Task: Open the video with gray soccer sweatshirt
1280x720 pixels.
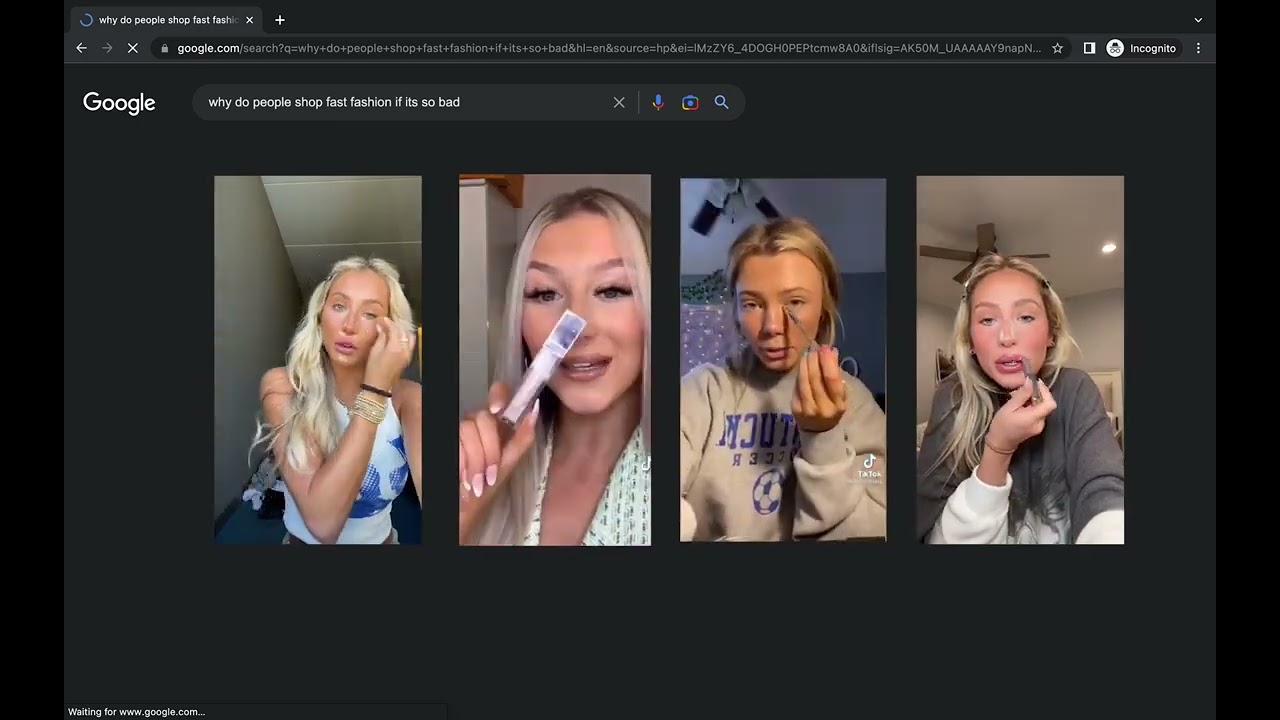Action: 783,360
